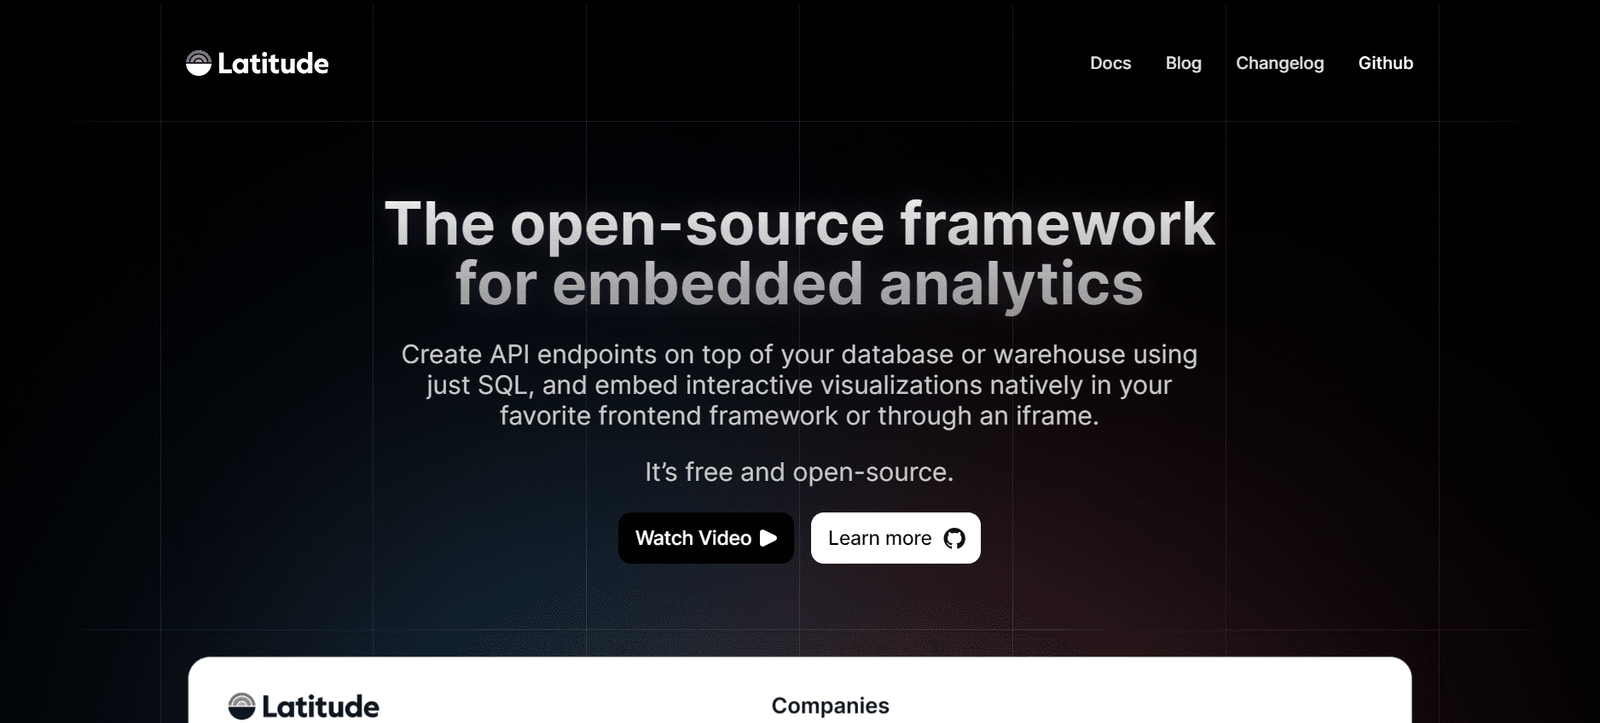Open the Docs navigation link
This screenshot has width=1600, height=723.
pos(1110,63)
